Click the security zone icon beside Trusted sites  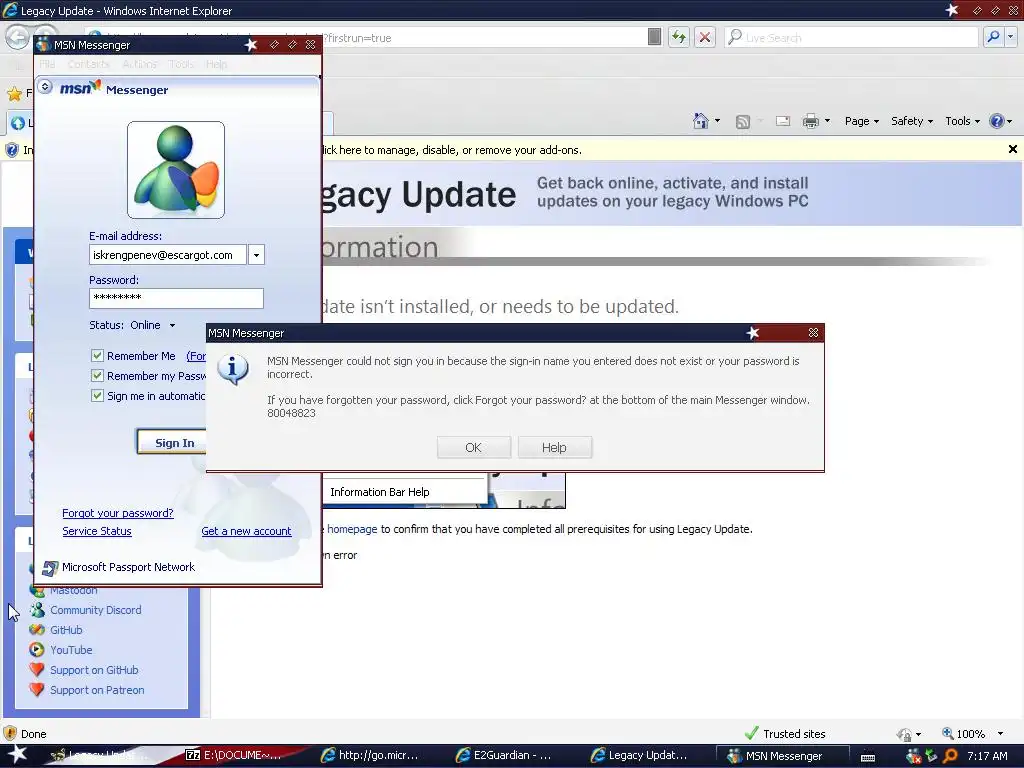pyautogui.click(x=904, y=734)
